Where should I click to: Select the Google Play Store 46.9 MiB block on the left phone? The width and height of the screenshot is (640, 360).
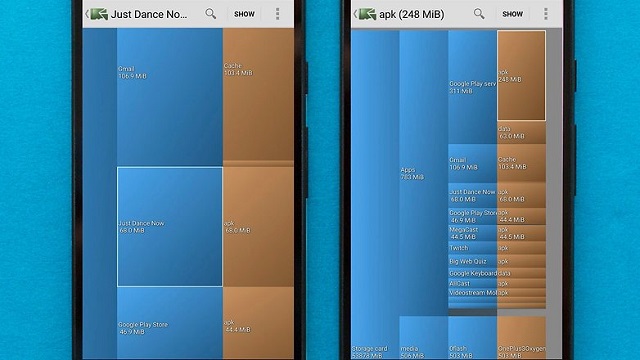click(x=170, y=323)
